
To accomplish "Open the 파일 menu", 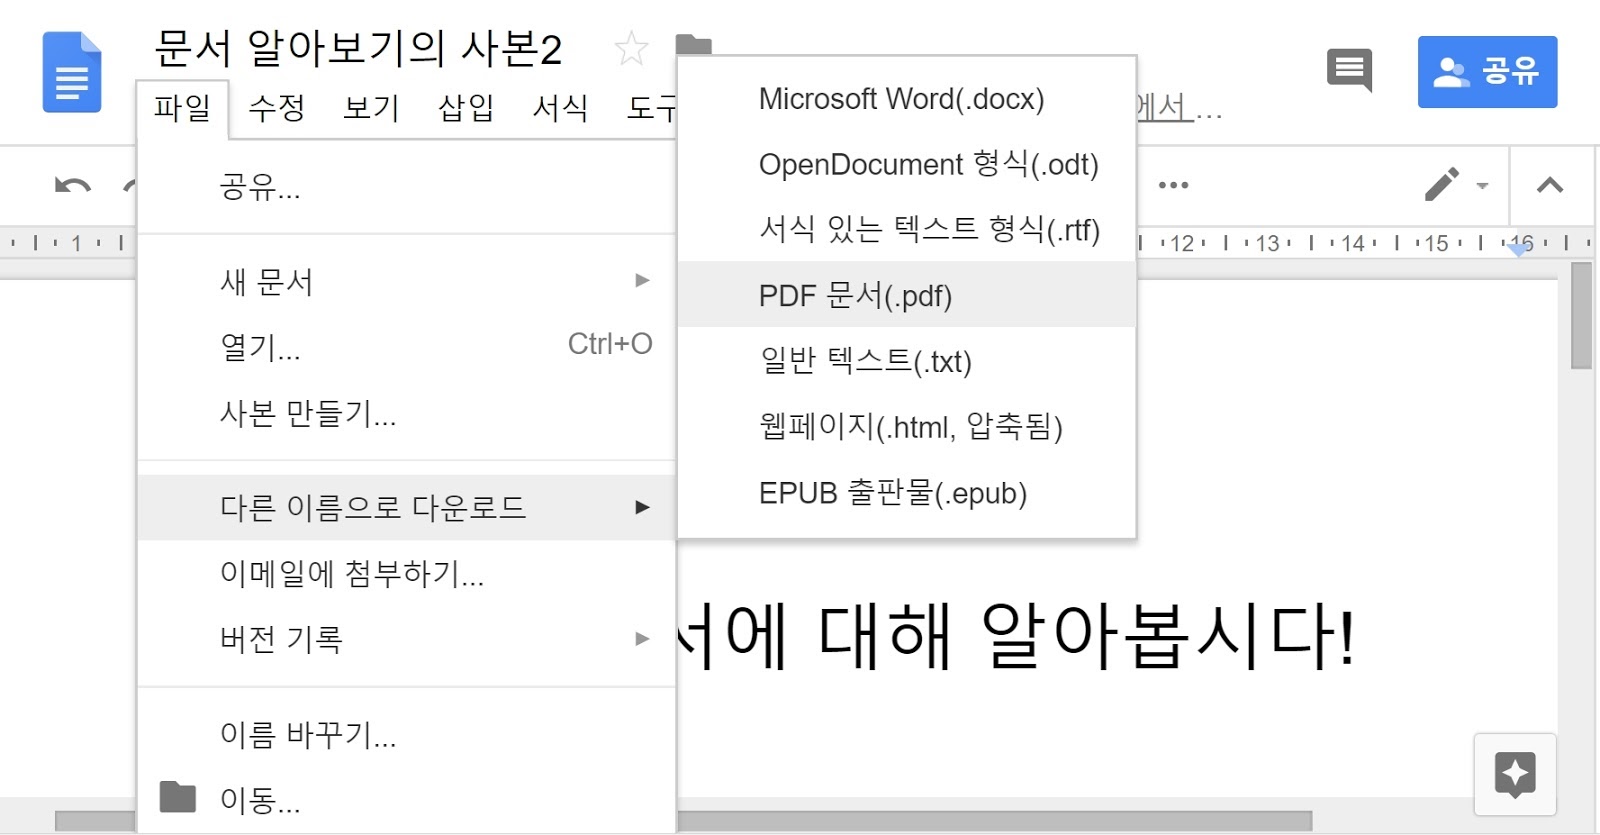I will coord(183,107).
